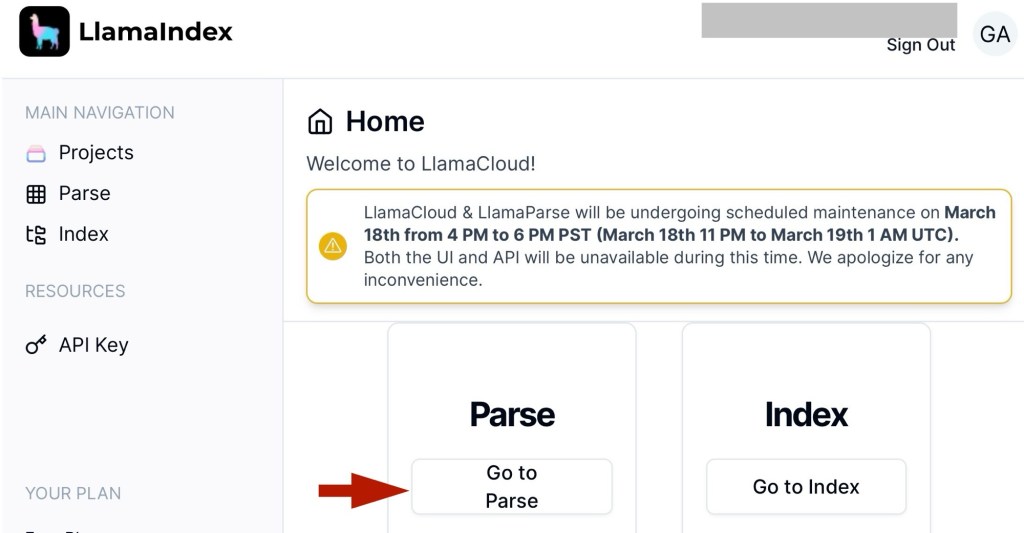Image resolution: width=1024 pixels, height=533 pixels.
Task: Click the Parse grid icon in sidebar
Action: [x=36, y=194]
